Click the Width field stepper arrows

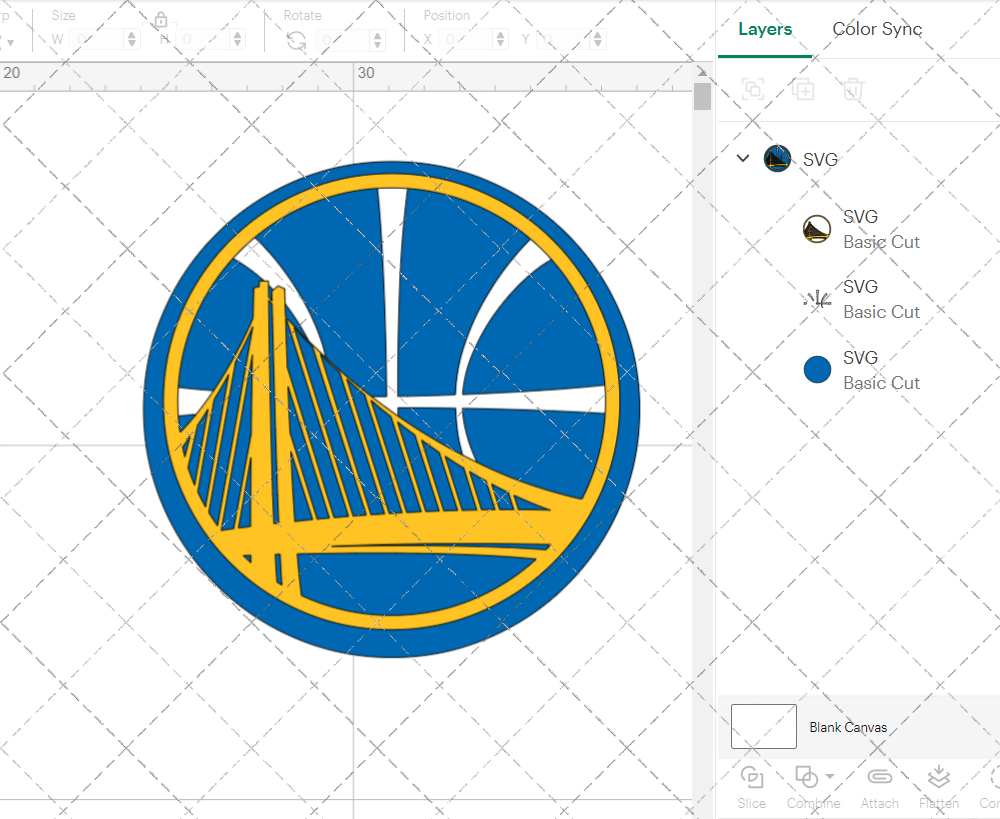point(132,40)
